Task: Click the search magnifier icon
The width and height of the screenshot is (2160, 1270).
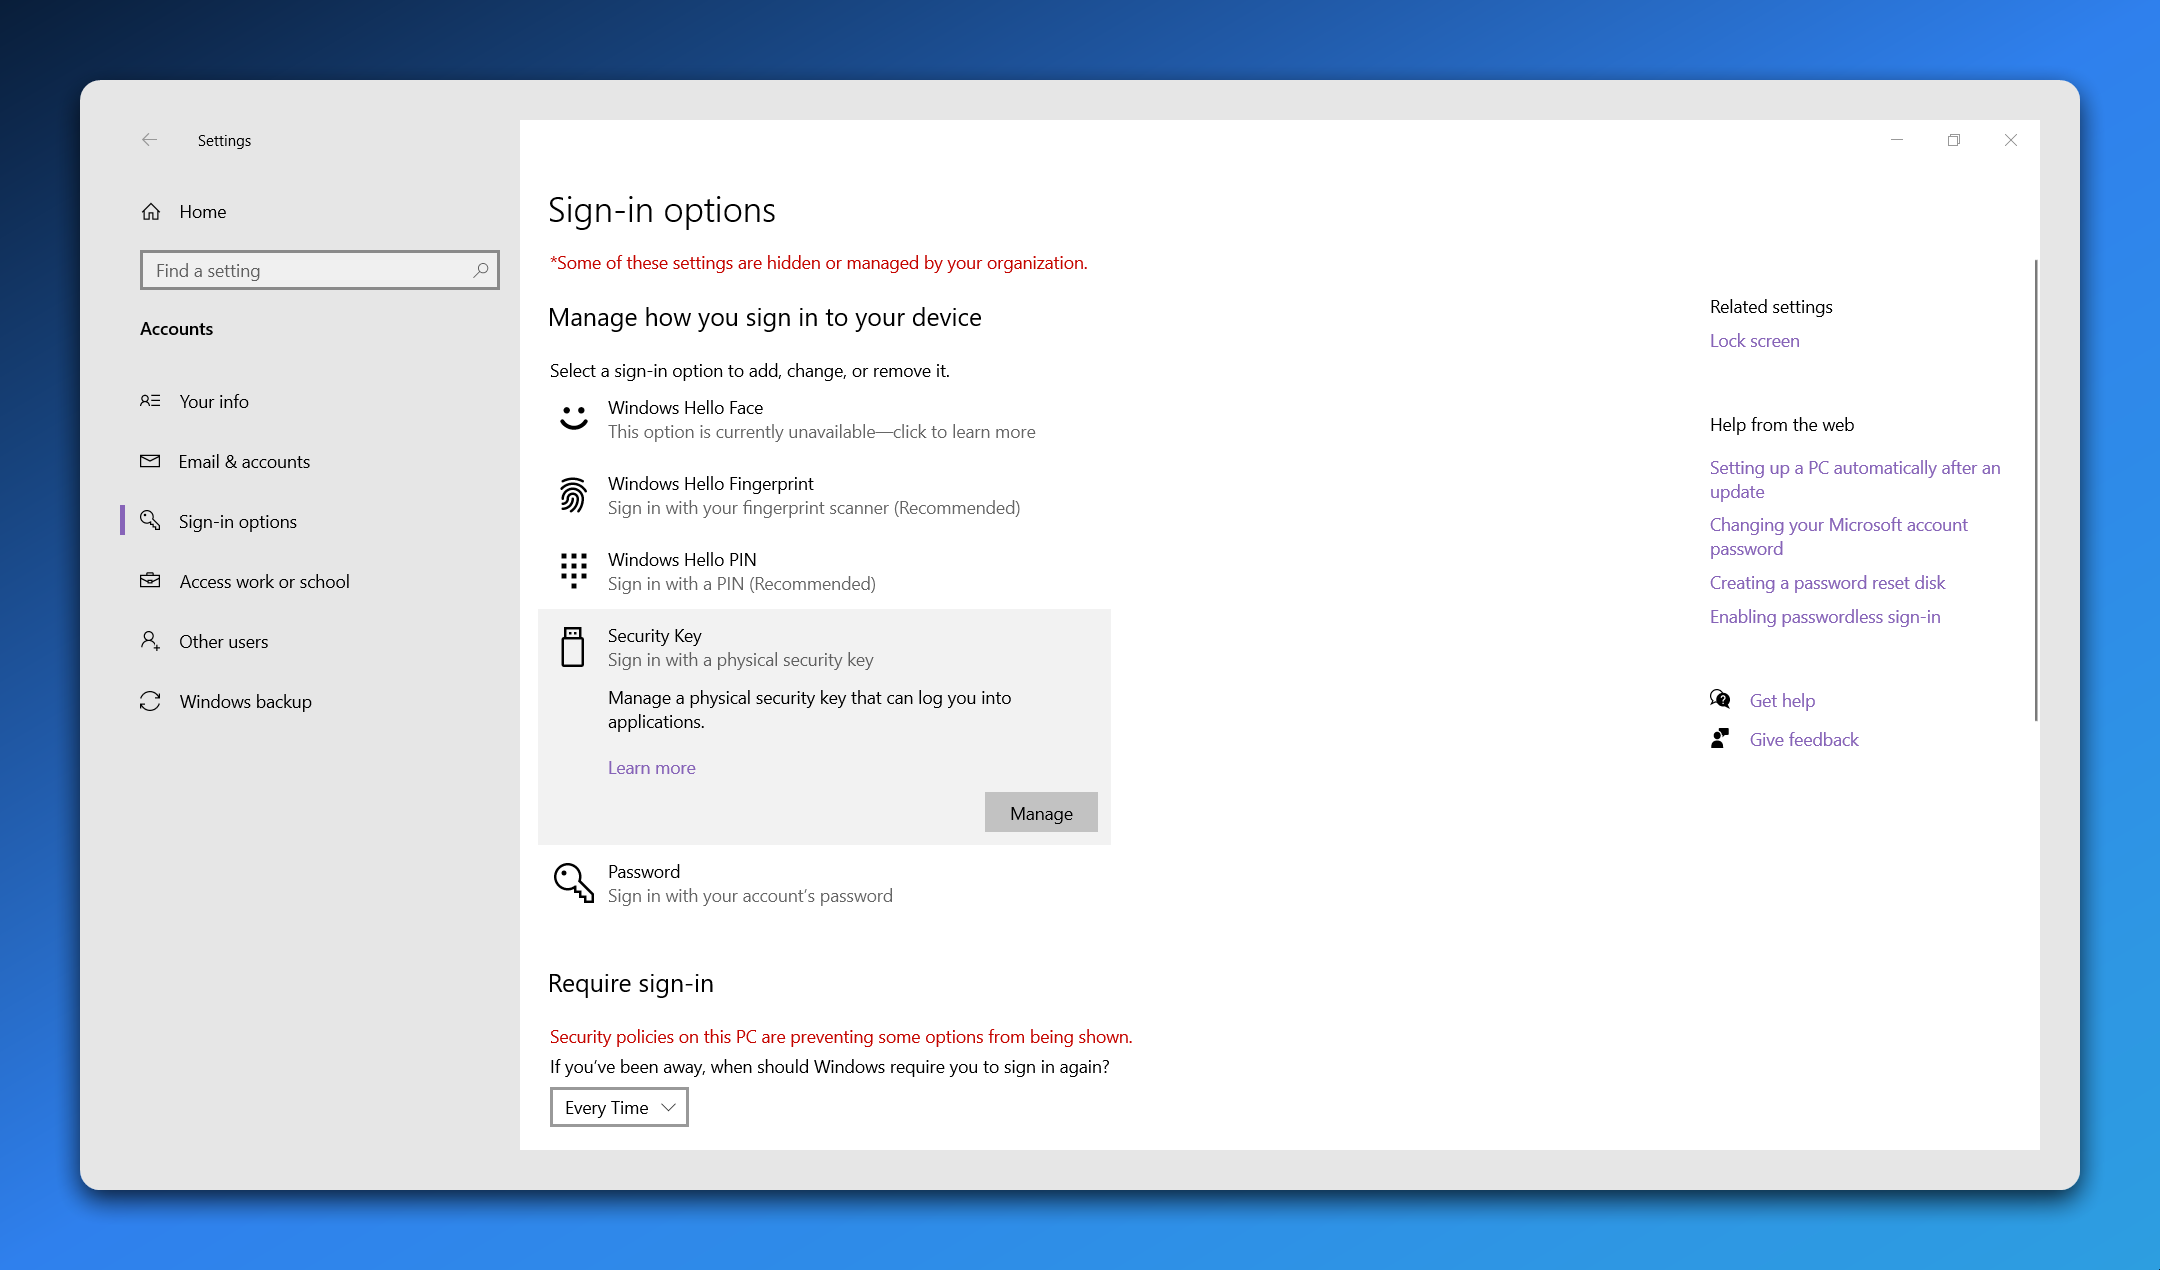Action: coord(481,270)
